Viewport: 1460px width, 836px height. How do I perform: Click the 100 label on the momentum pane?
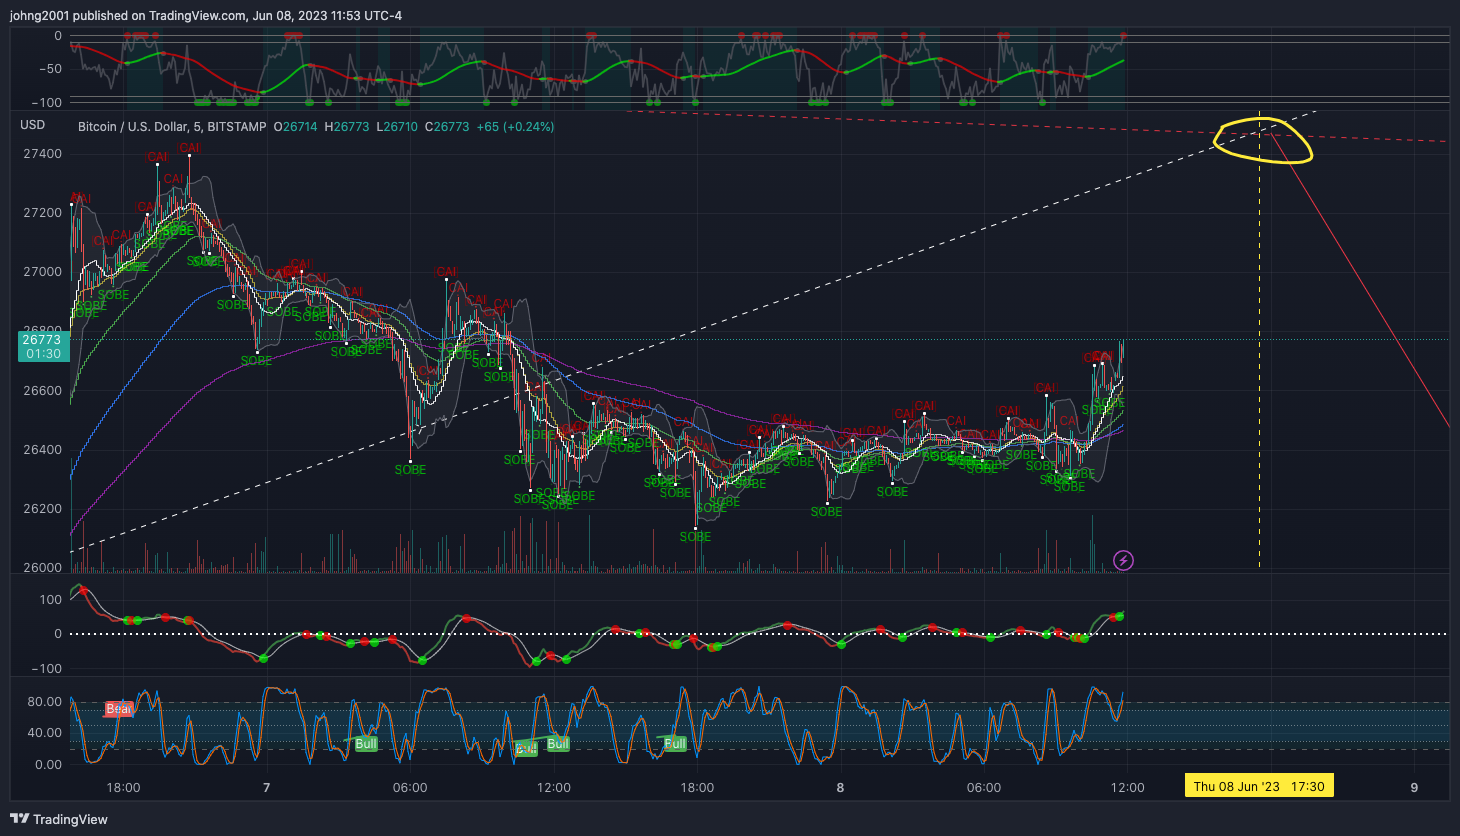coord(51,600)
